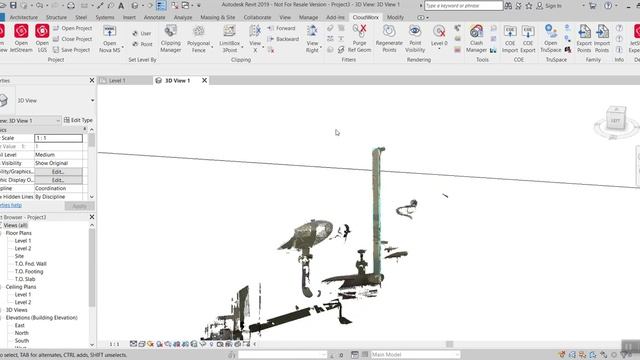The image size is (640, 360).
Task: Close the 3D View 1 tab
Action: [x=204, y=80]
